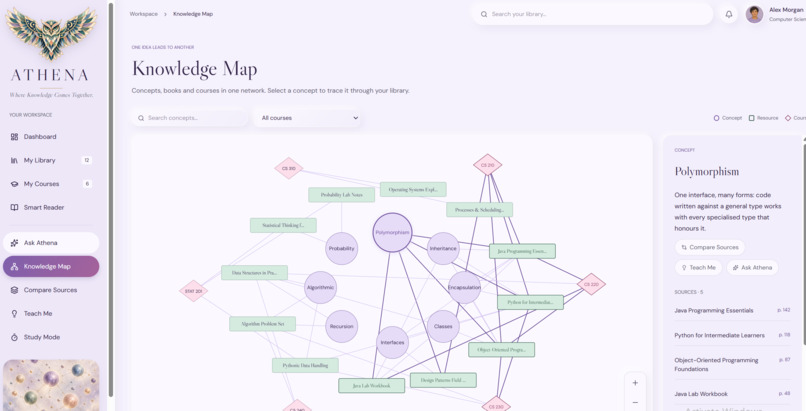Open source Java Programming Essentials
The image size is (806, 411).
pos(732,310)
